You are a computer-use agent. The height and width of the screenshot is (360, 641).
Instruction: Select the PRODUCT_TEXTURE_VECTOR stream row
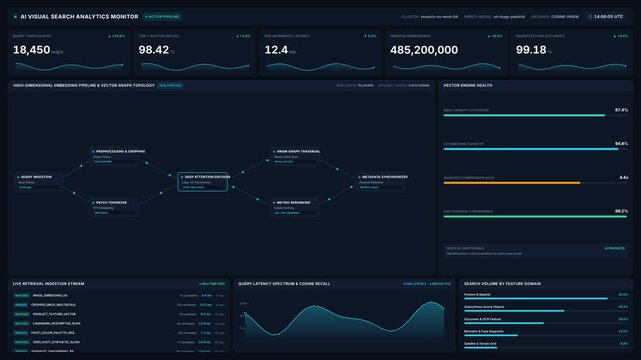119,314
